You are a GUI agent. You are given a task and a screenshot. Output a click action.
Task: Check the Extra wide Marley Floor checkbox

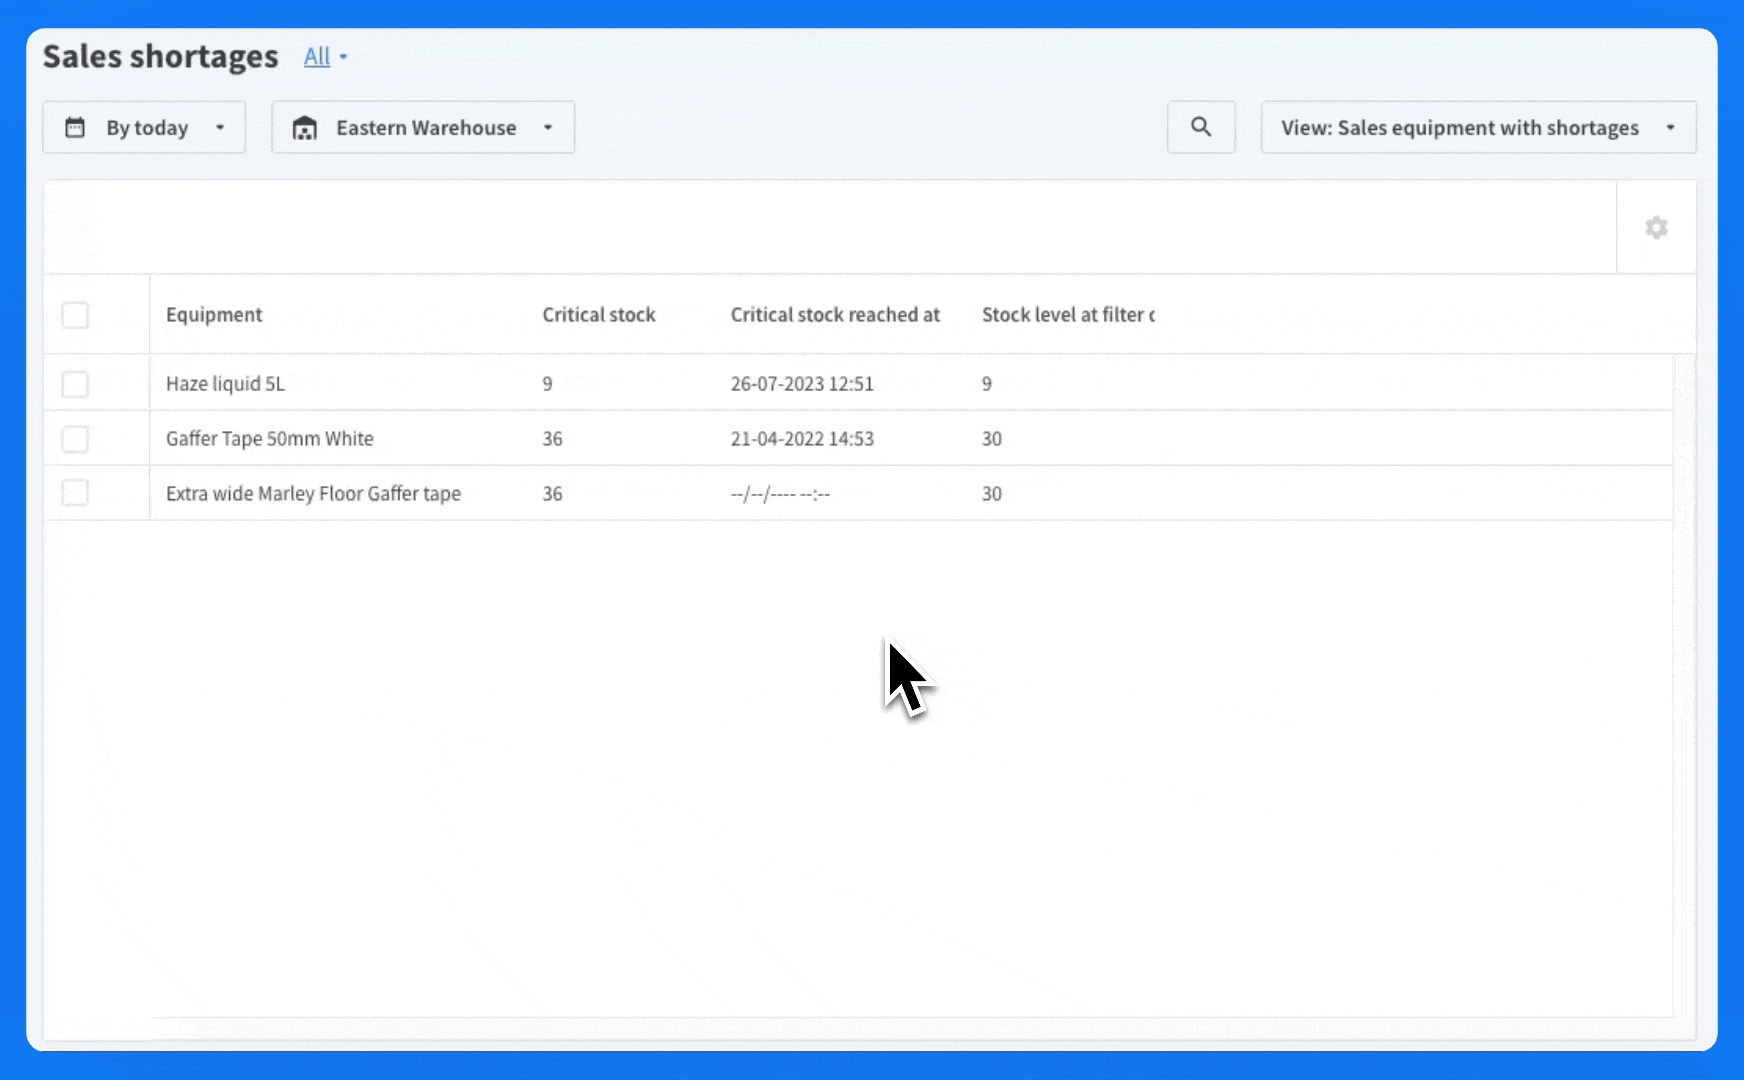point(75,493)
